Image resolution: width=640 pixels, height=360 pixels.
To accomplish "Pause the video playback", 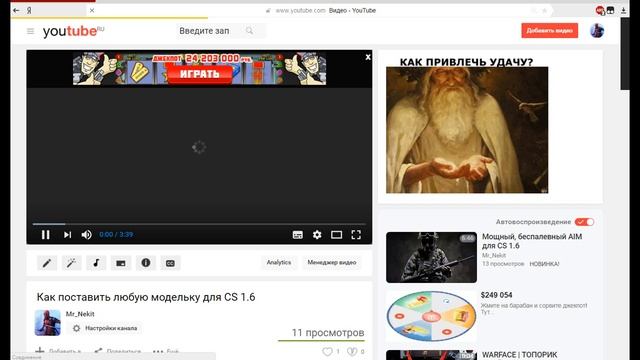I will [45, 235].
